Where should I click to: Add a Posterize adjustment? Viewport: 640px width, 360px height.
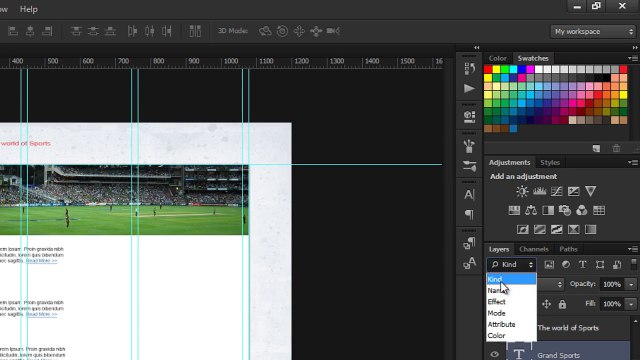(540, 229)
